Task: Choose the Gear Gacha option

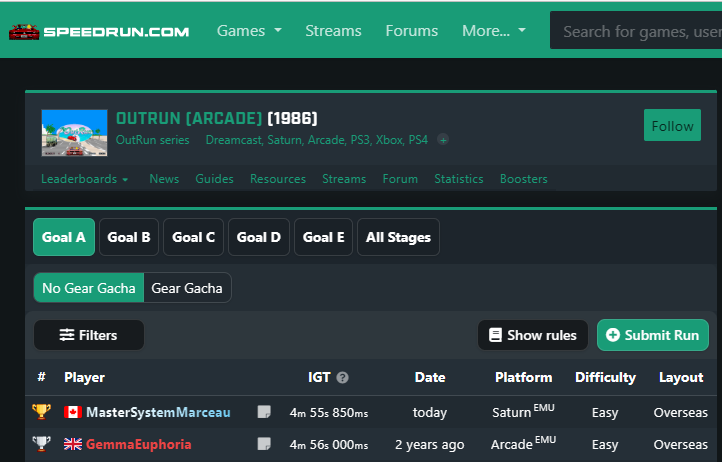Action: point(187,288)
